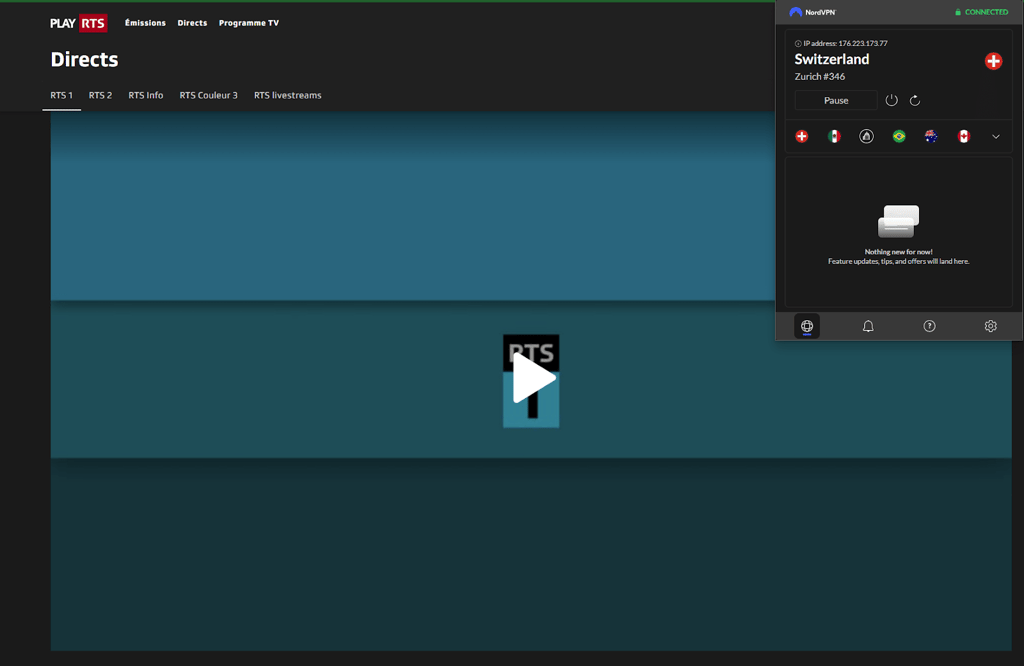The height and width of the screenshot is (666, 1024).
Task: Click the NordVPN logo in panel header
Action: 812,12
